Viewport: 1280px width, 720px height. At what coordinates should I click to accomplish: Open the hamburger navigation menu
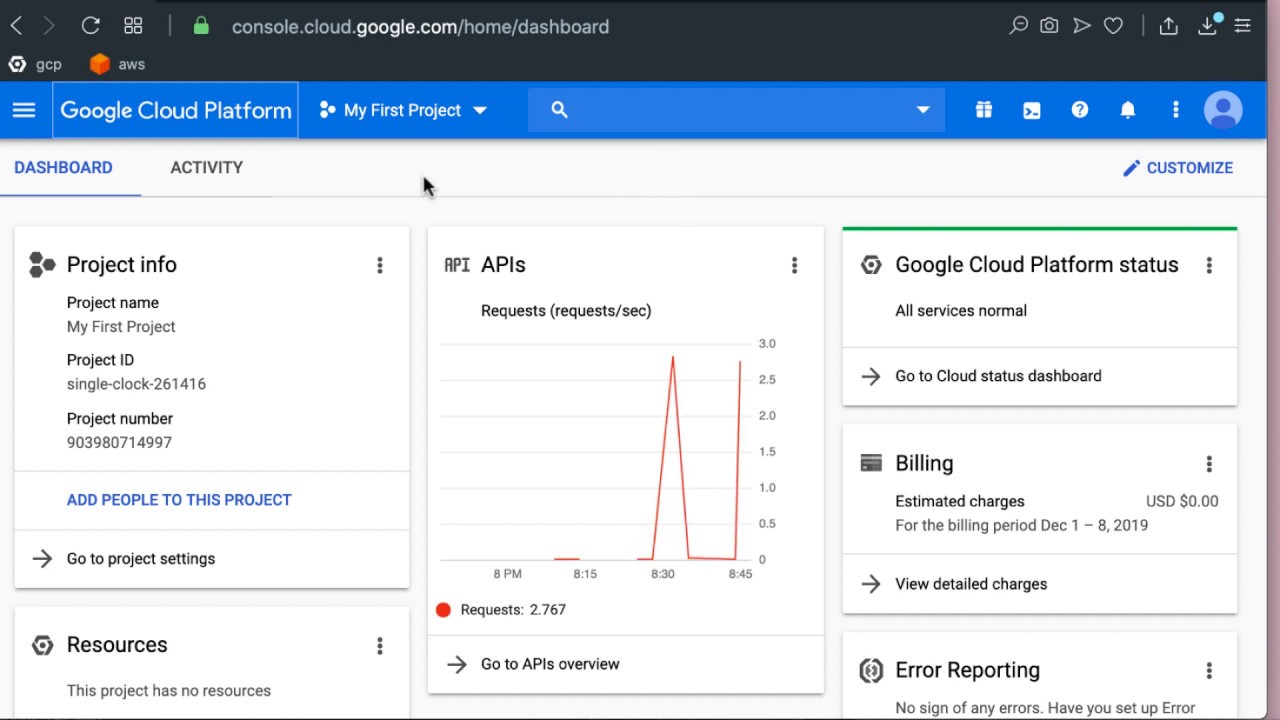tap(24, 110)
